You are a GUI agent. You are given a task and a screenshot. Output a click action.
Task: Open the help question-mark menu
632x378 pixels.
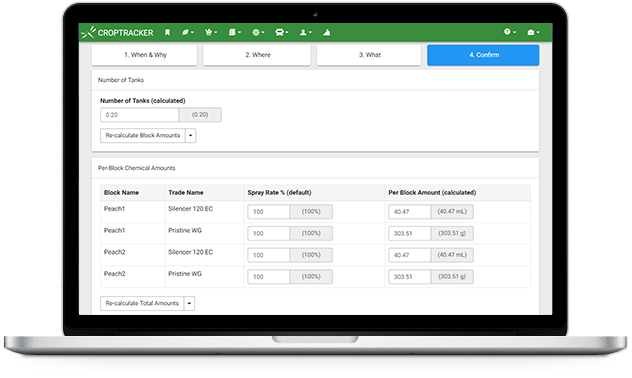point(510,32)
